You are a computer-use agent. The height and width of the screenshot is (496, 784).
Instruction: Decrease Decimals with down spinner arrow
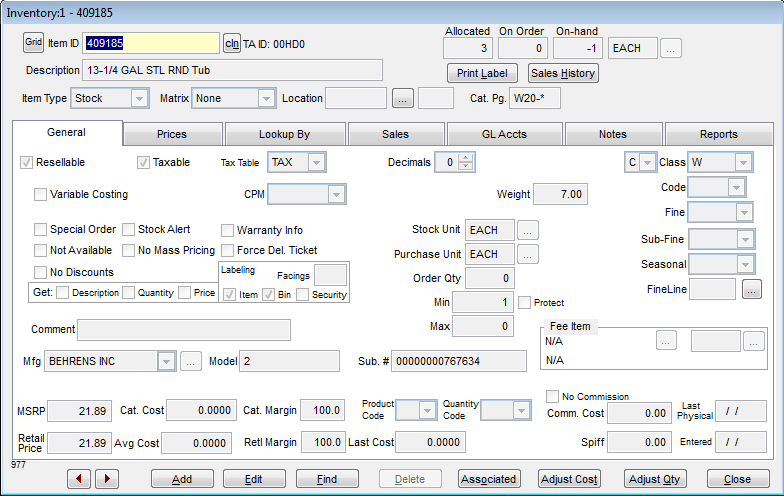(466, 166)
